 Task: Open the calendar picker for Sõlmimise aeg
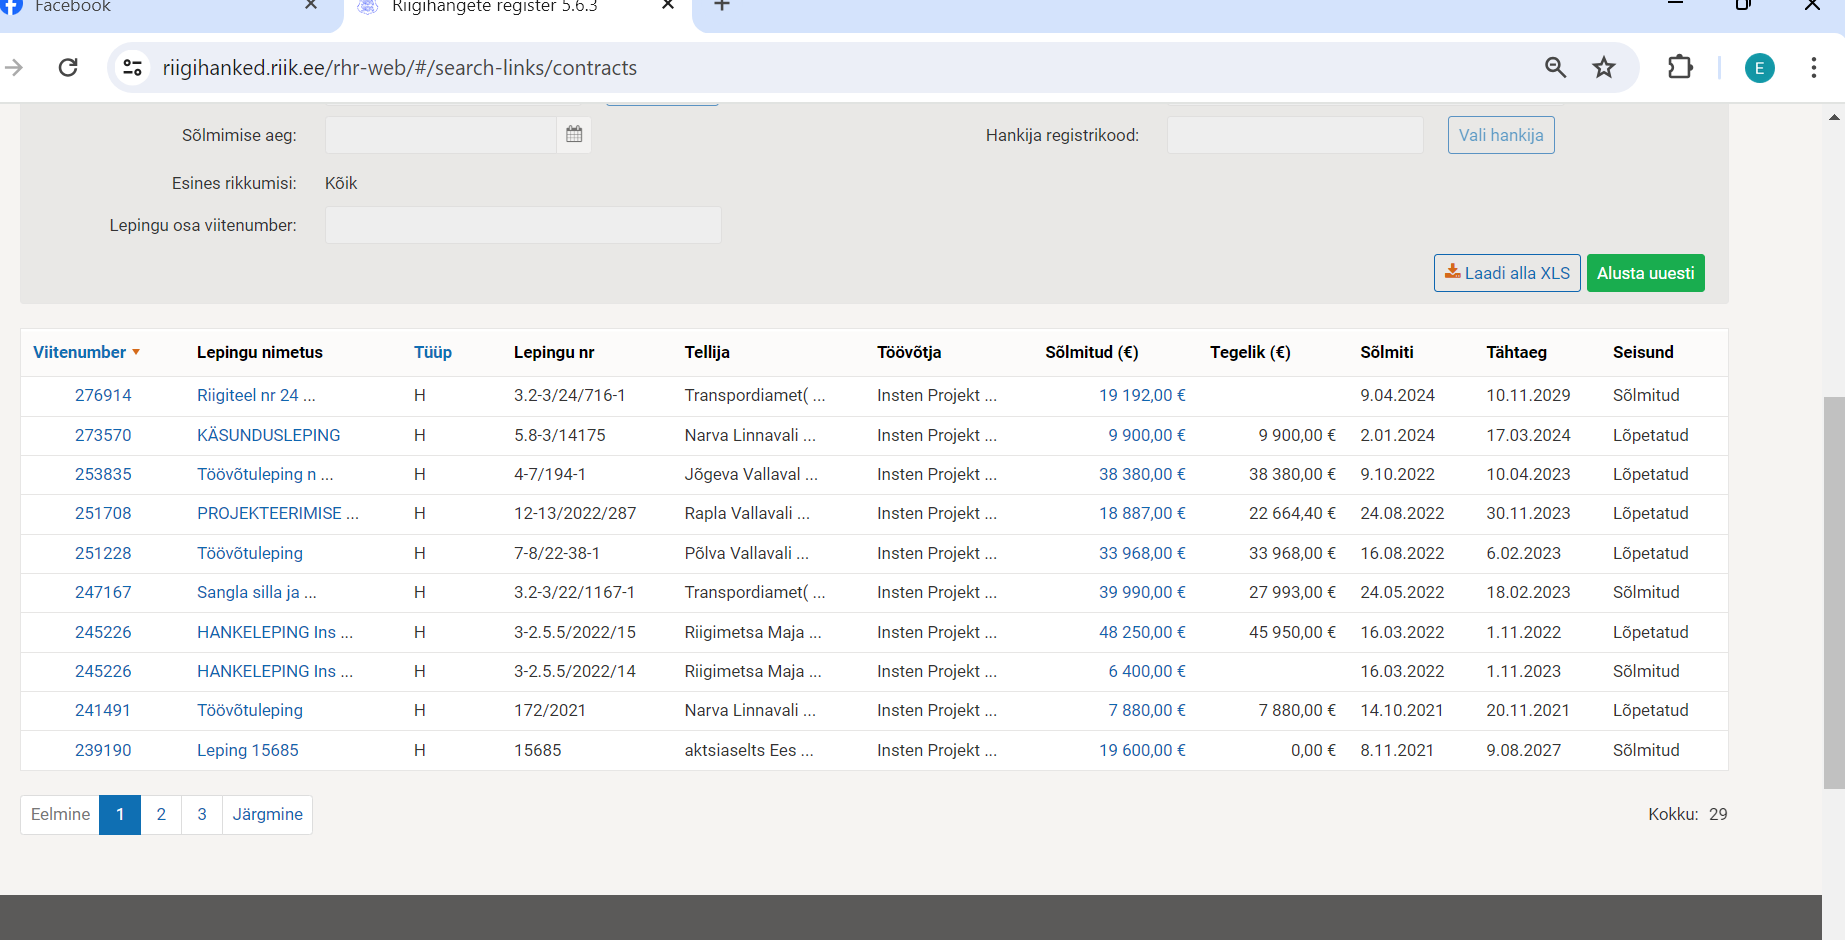(574, 134)
